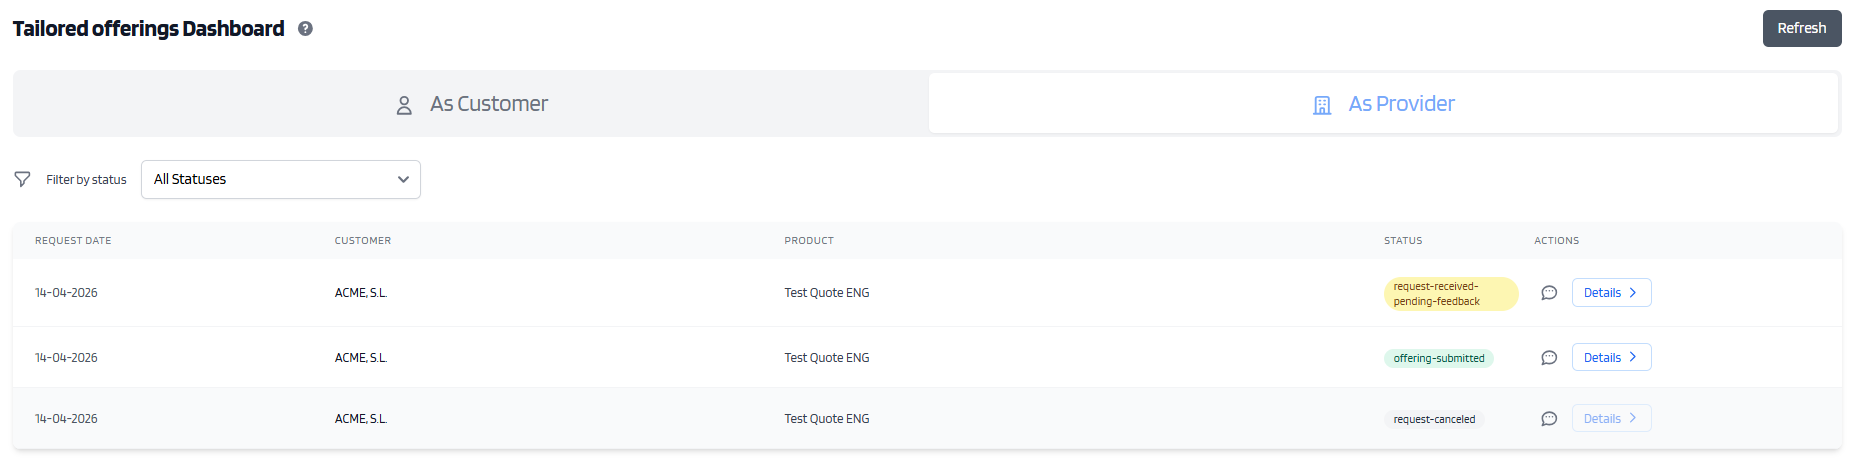Open Details for the offering-submitted request
This screenshot has width=1856, height=461.
pyautogui.click(x=1611, y=358)
